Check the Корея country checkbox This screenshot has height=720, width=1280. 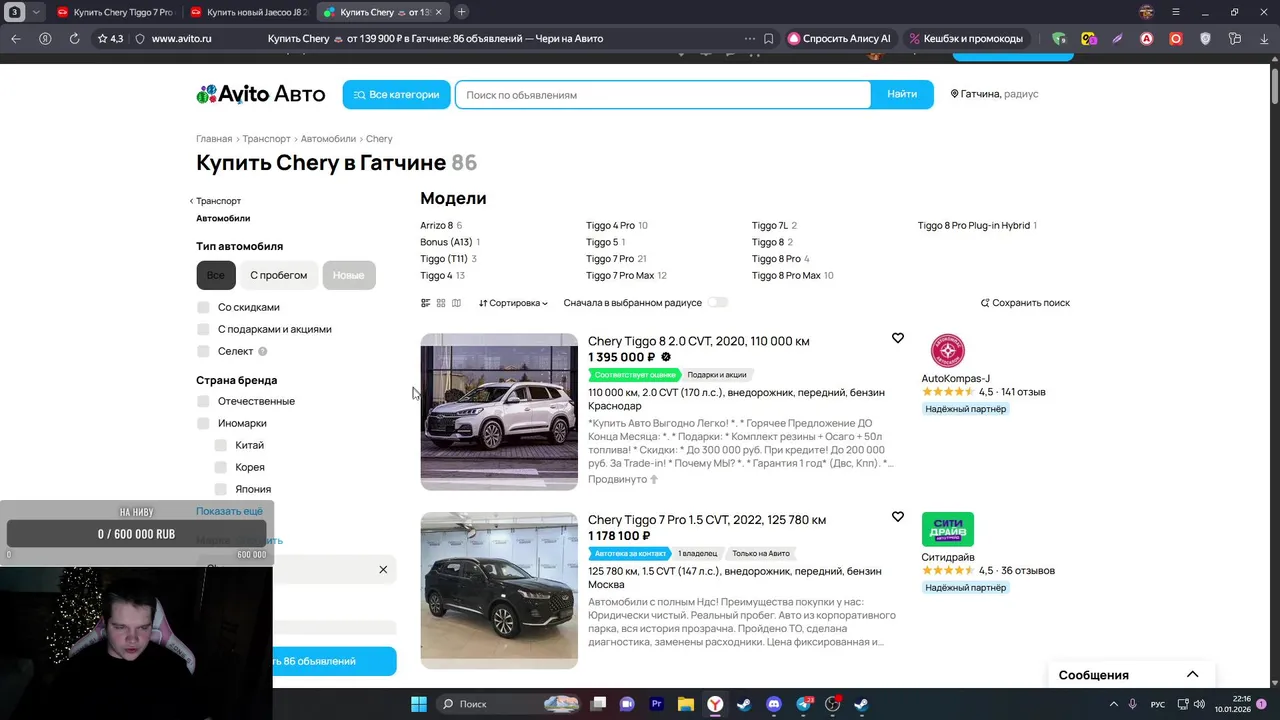(221, 467)
